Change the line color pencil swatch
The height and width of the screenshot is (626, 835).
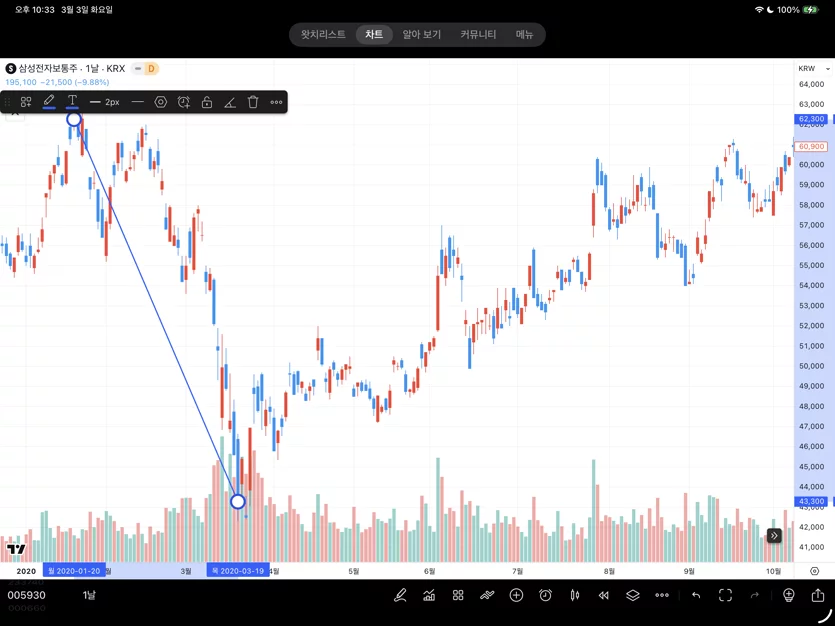pyautogui.click(x=49, y=101)
